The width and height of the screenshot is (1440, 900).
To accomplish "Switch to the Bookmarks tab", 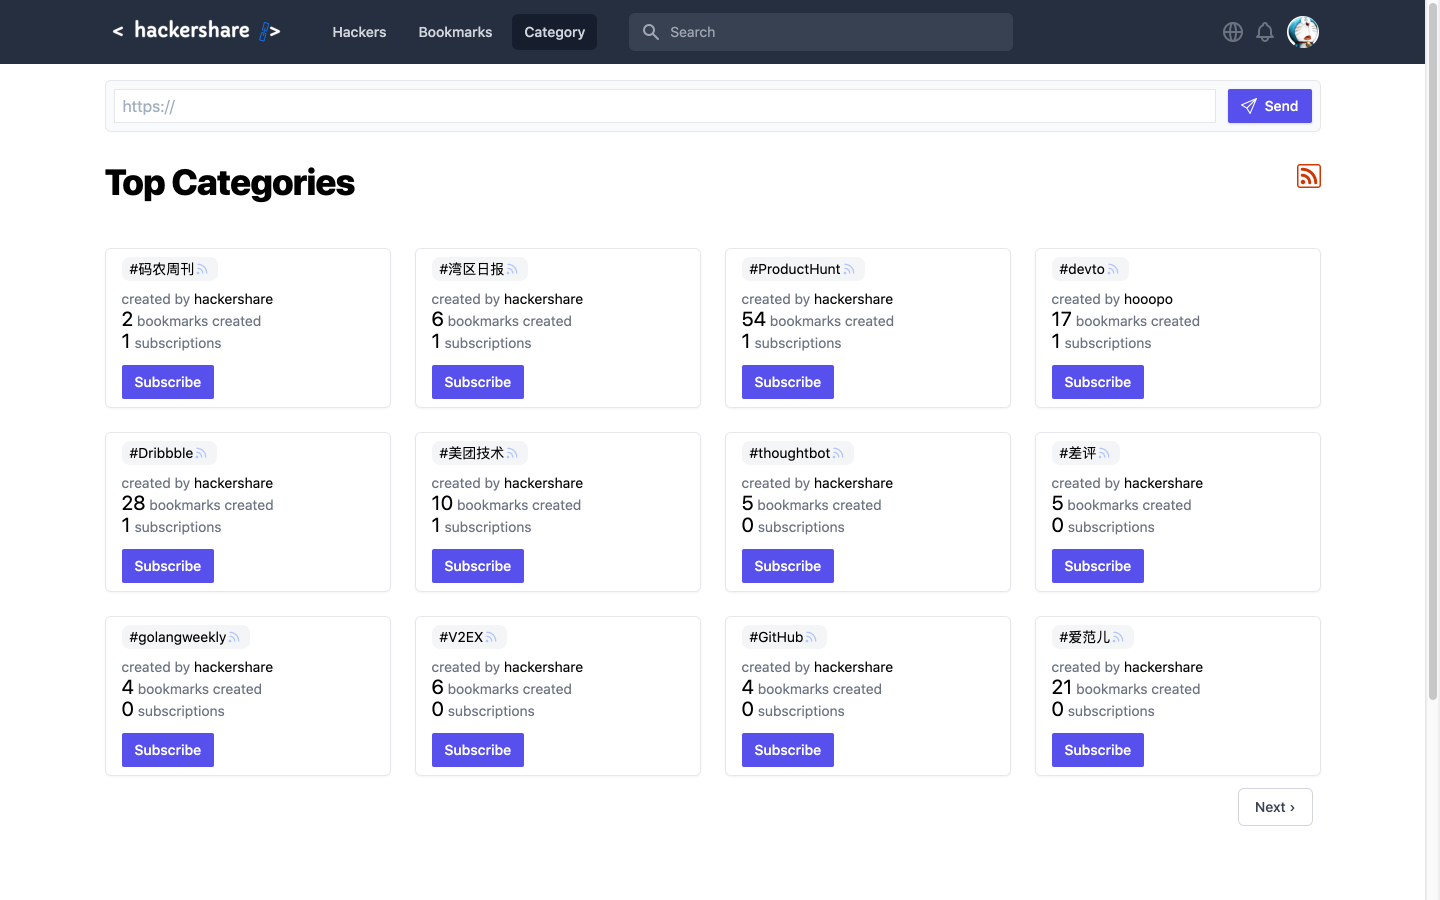I will [455, 31].
